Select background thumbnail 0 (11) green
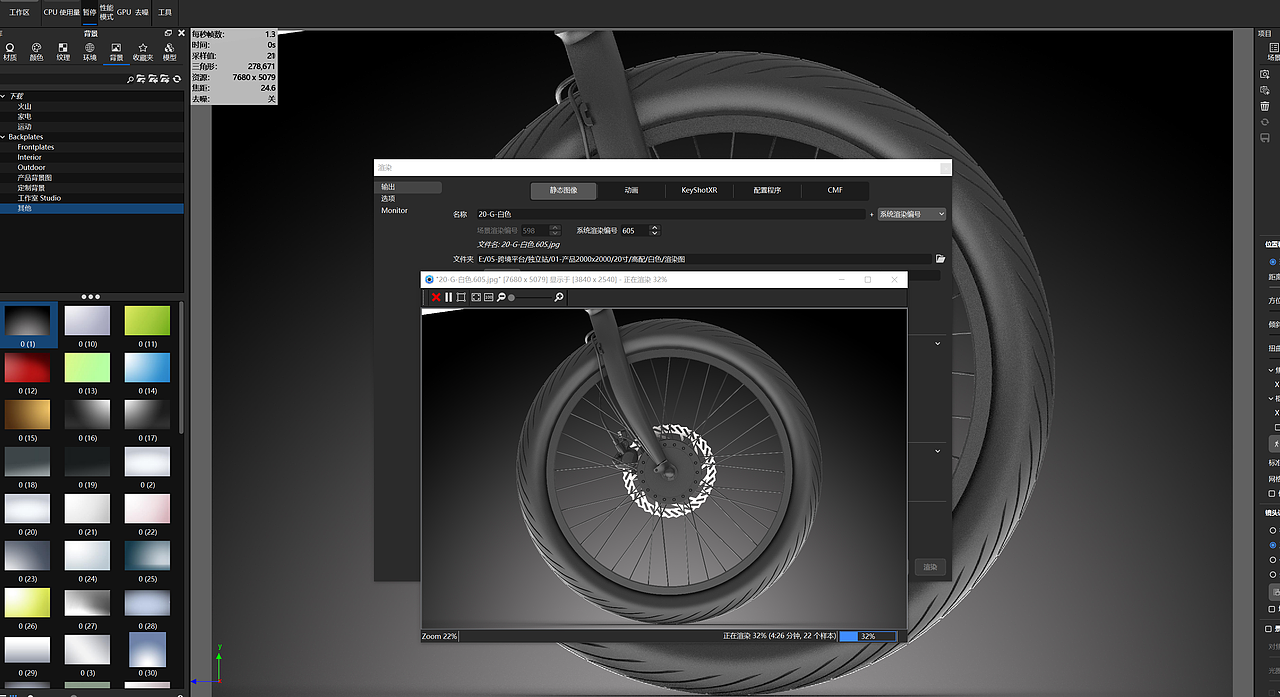Screen dimensions: 1280x697 pos(147,320)
